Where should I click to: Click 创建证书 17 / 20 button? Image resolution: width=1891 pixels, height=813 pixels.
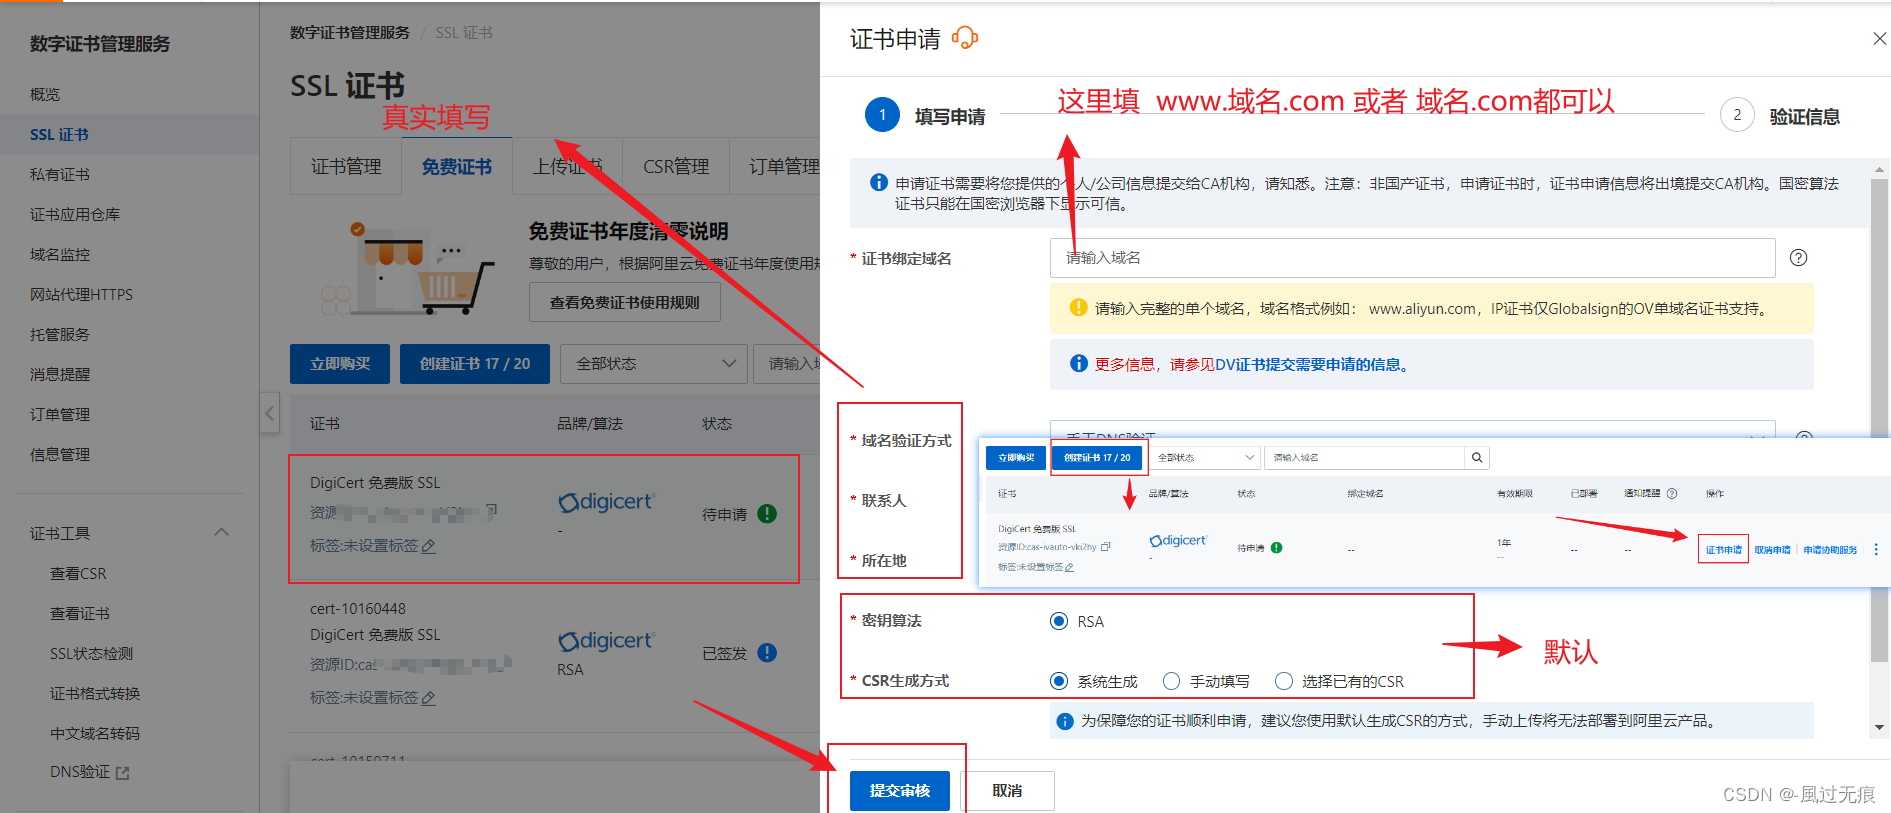475,364
